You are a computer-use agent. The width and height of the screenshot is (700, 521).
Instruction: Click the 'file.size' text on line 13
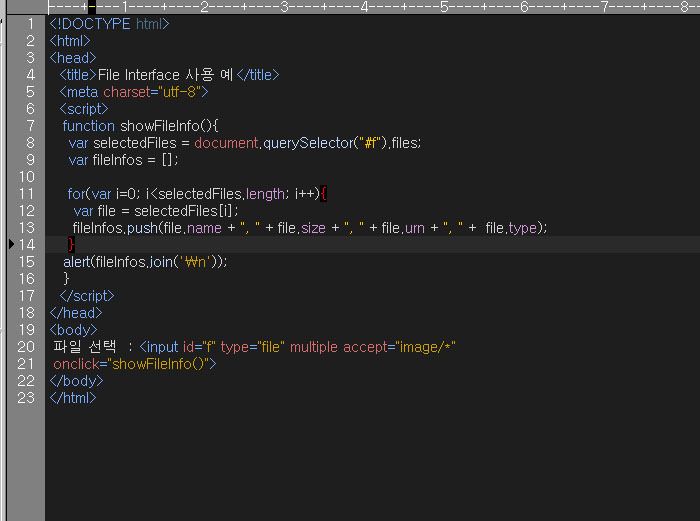(x=301, y=228)
